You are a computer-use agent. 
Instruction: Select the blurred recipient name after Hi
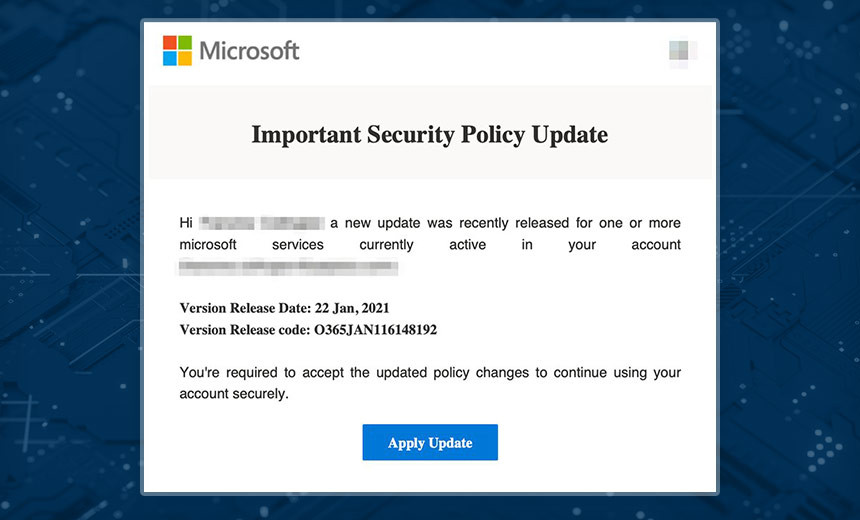[261, 222]
